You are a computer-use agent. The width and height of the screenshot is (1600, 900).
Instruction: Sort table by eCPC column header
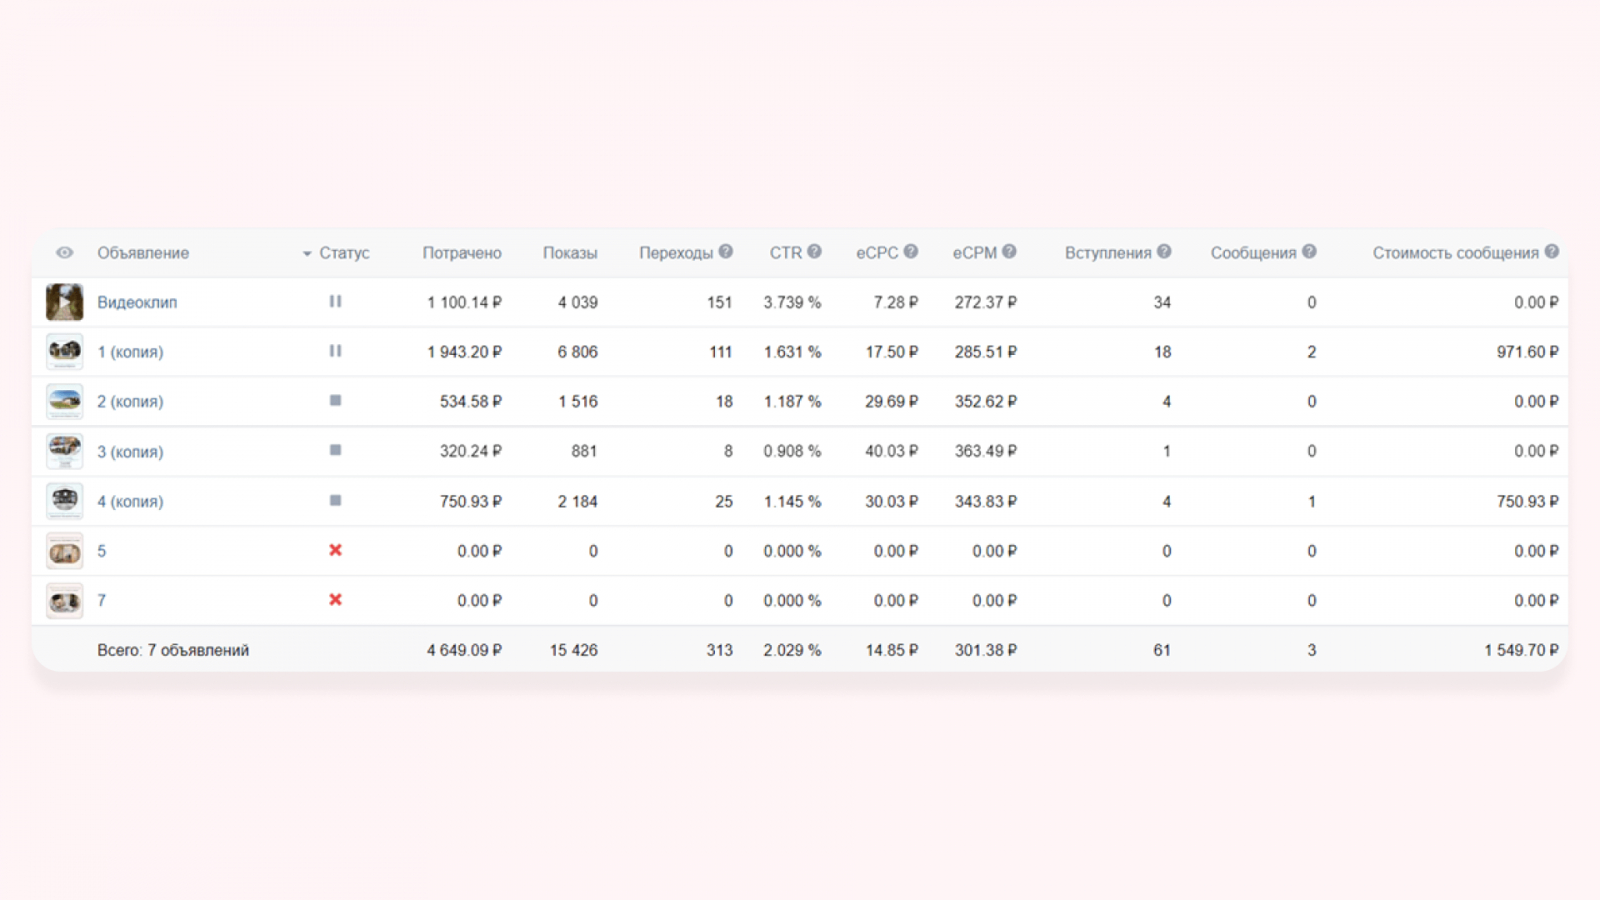pos(877,253)
